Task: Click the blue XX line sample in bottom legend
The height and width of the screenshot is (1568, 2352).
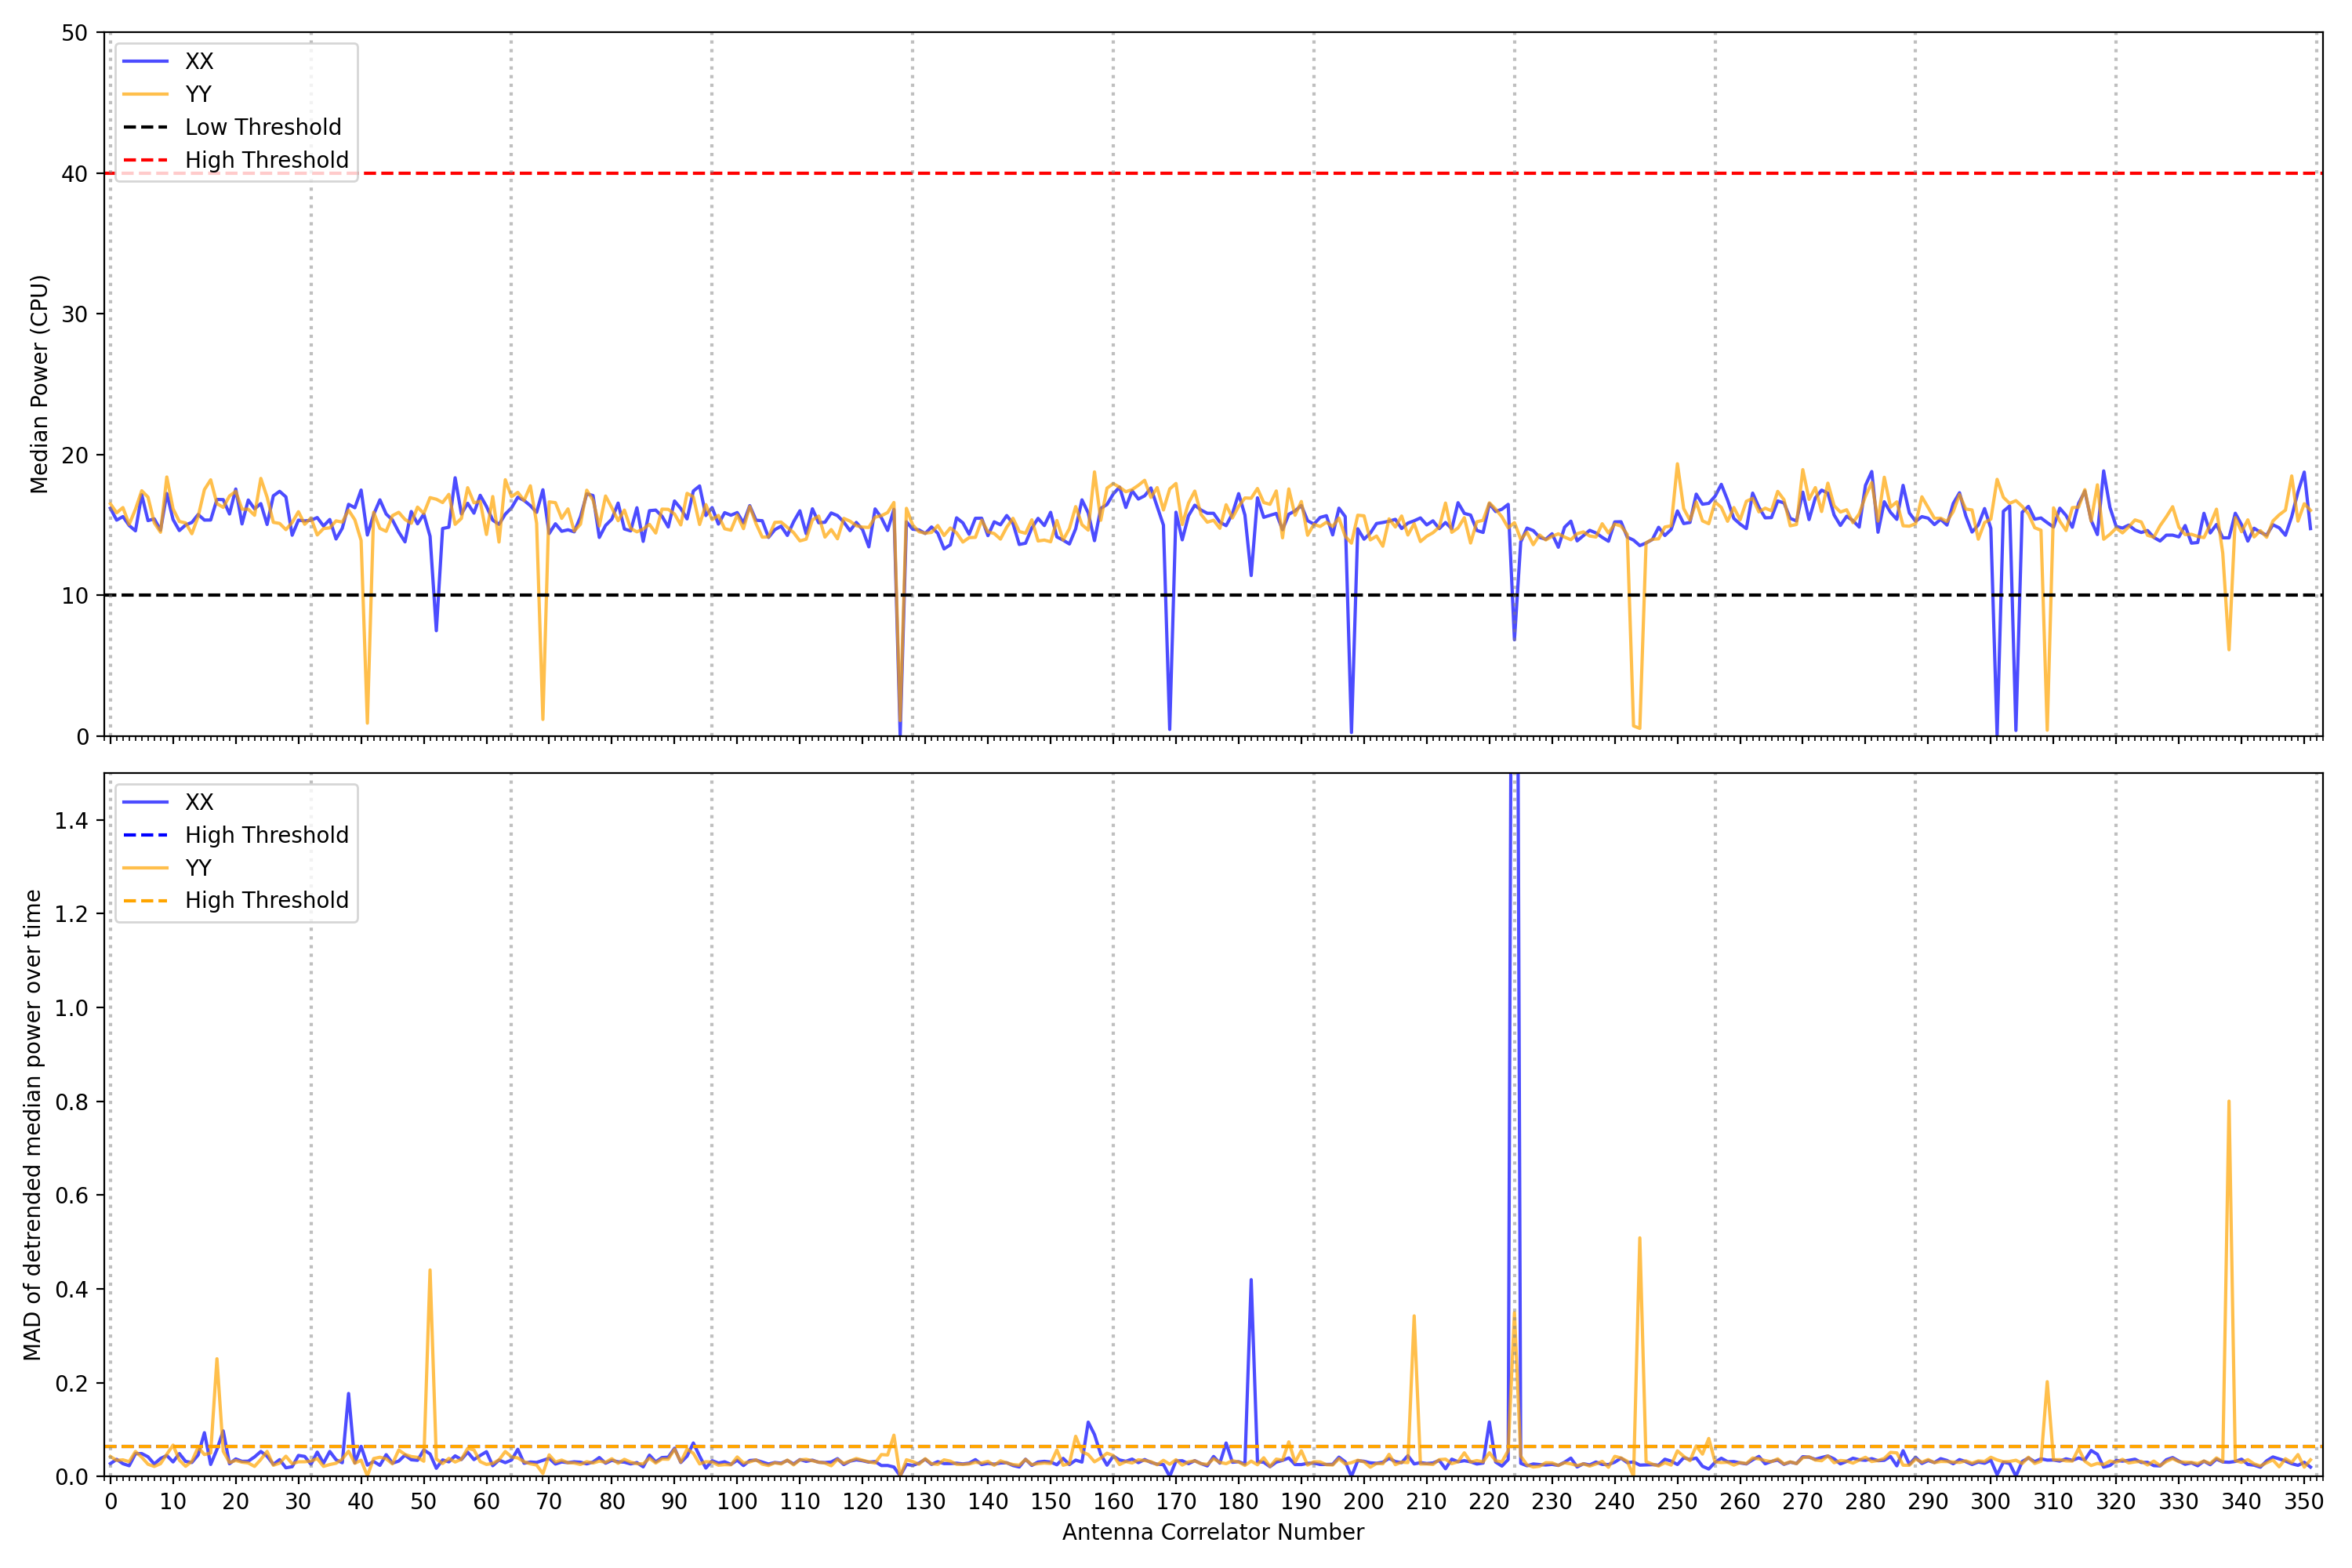Action: [x=146, y=803]
